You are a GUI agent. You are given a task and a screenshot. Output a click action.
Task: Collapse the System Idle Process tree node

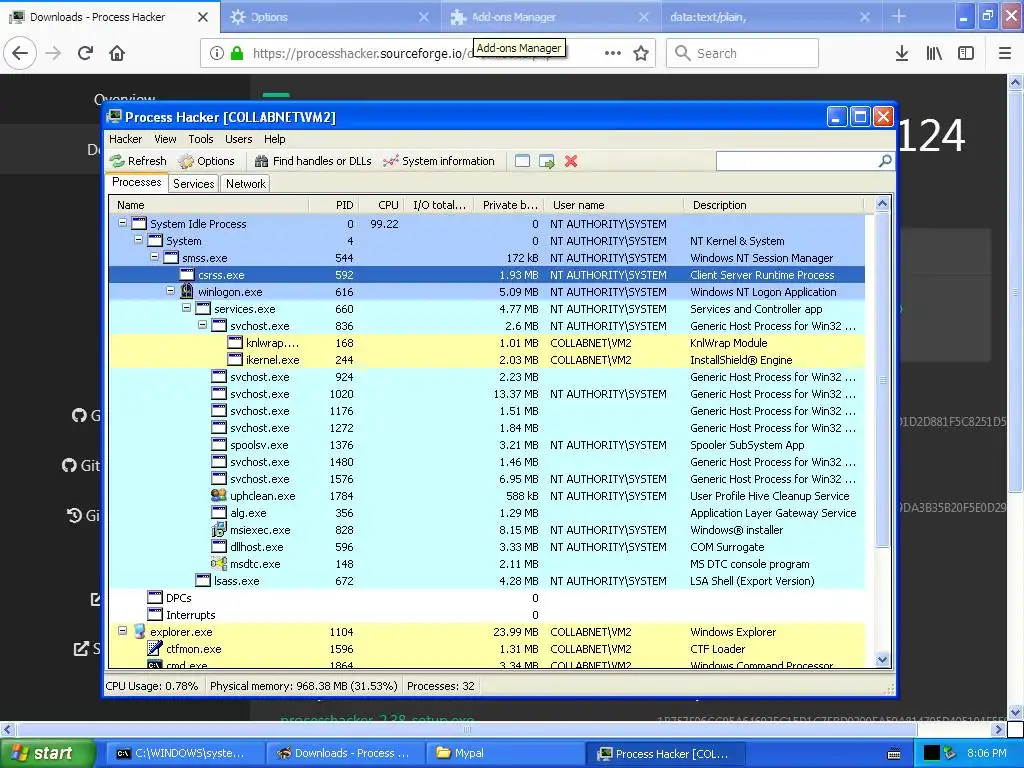122,223
